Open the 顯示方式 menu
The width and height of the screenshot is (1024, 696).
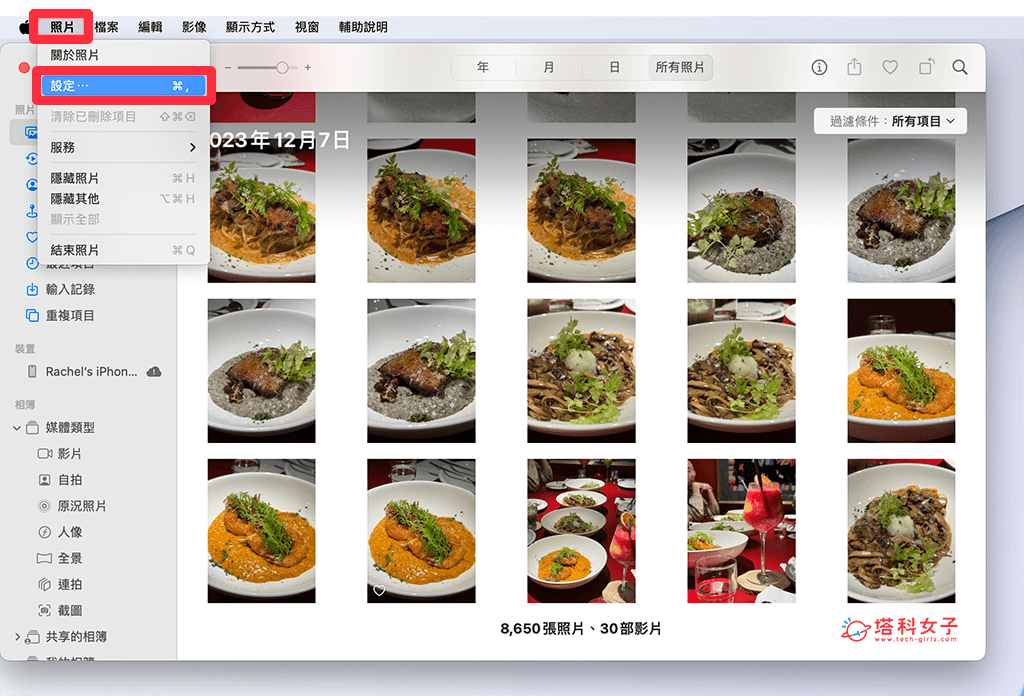(x=250, y=27)
